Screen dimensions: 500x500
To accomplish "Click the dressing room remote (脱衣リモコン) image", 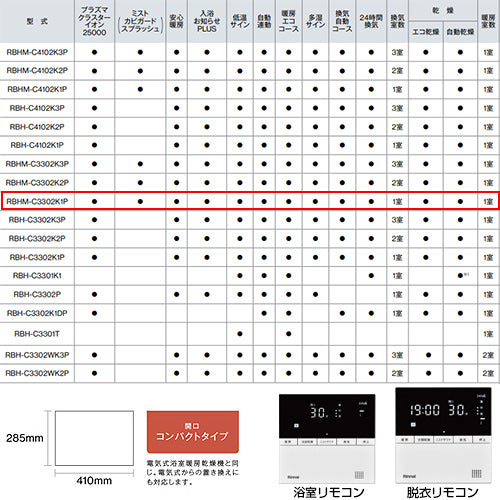I will click(x=443, y=435).
